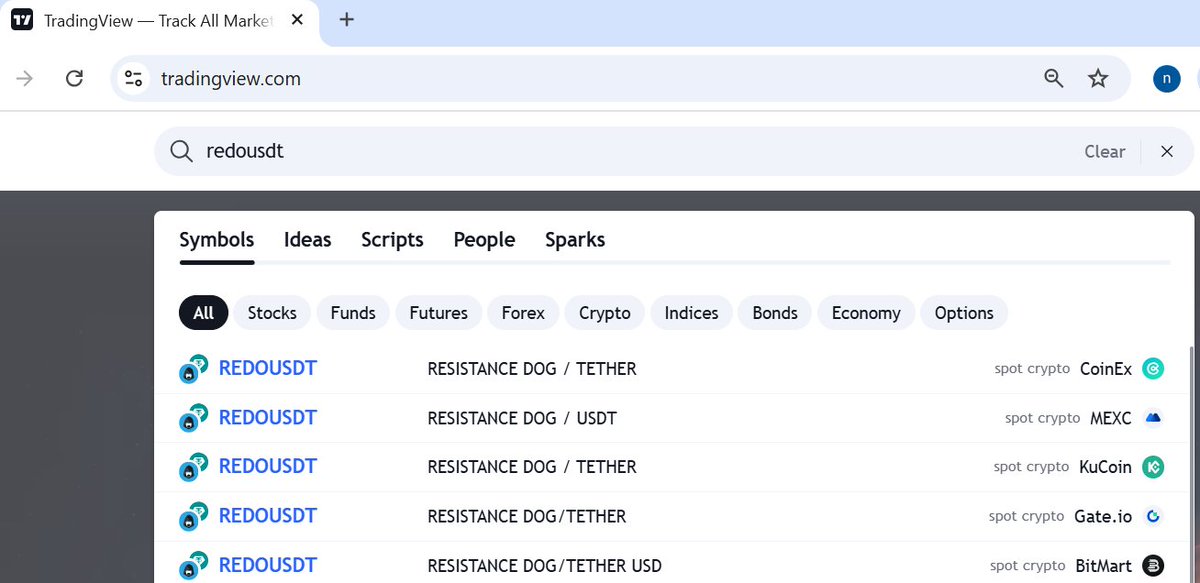Open a new browser tab
Screen dimensions: 1200x583
[346, 20]
